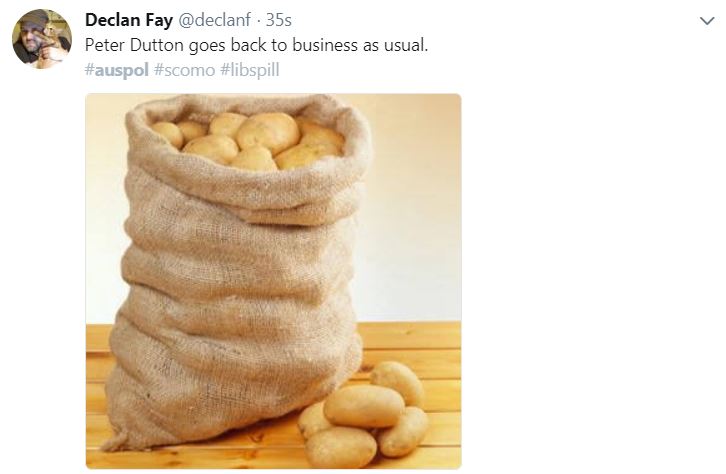The image size is (726, 474).
Task: Click the cream wall background in the photo
Action: 412,208
